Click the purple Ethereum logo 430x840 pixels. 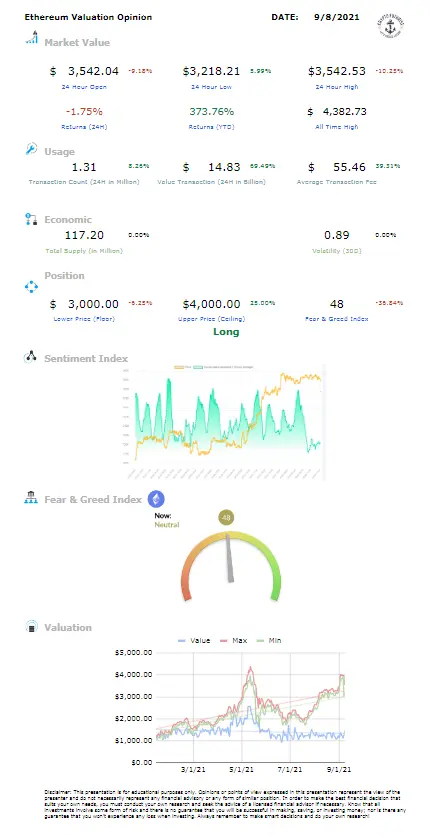pyautogui.click(x=156, y=499)
